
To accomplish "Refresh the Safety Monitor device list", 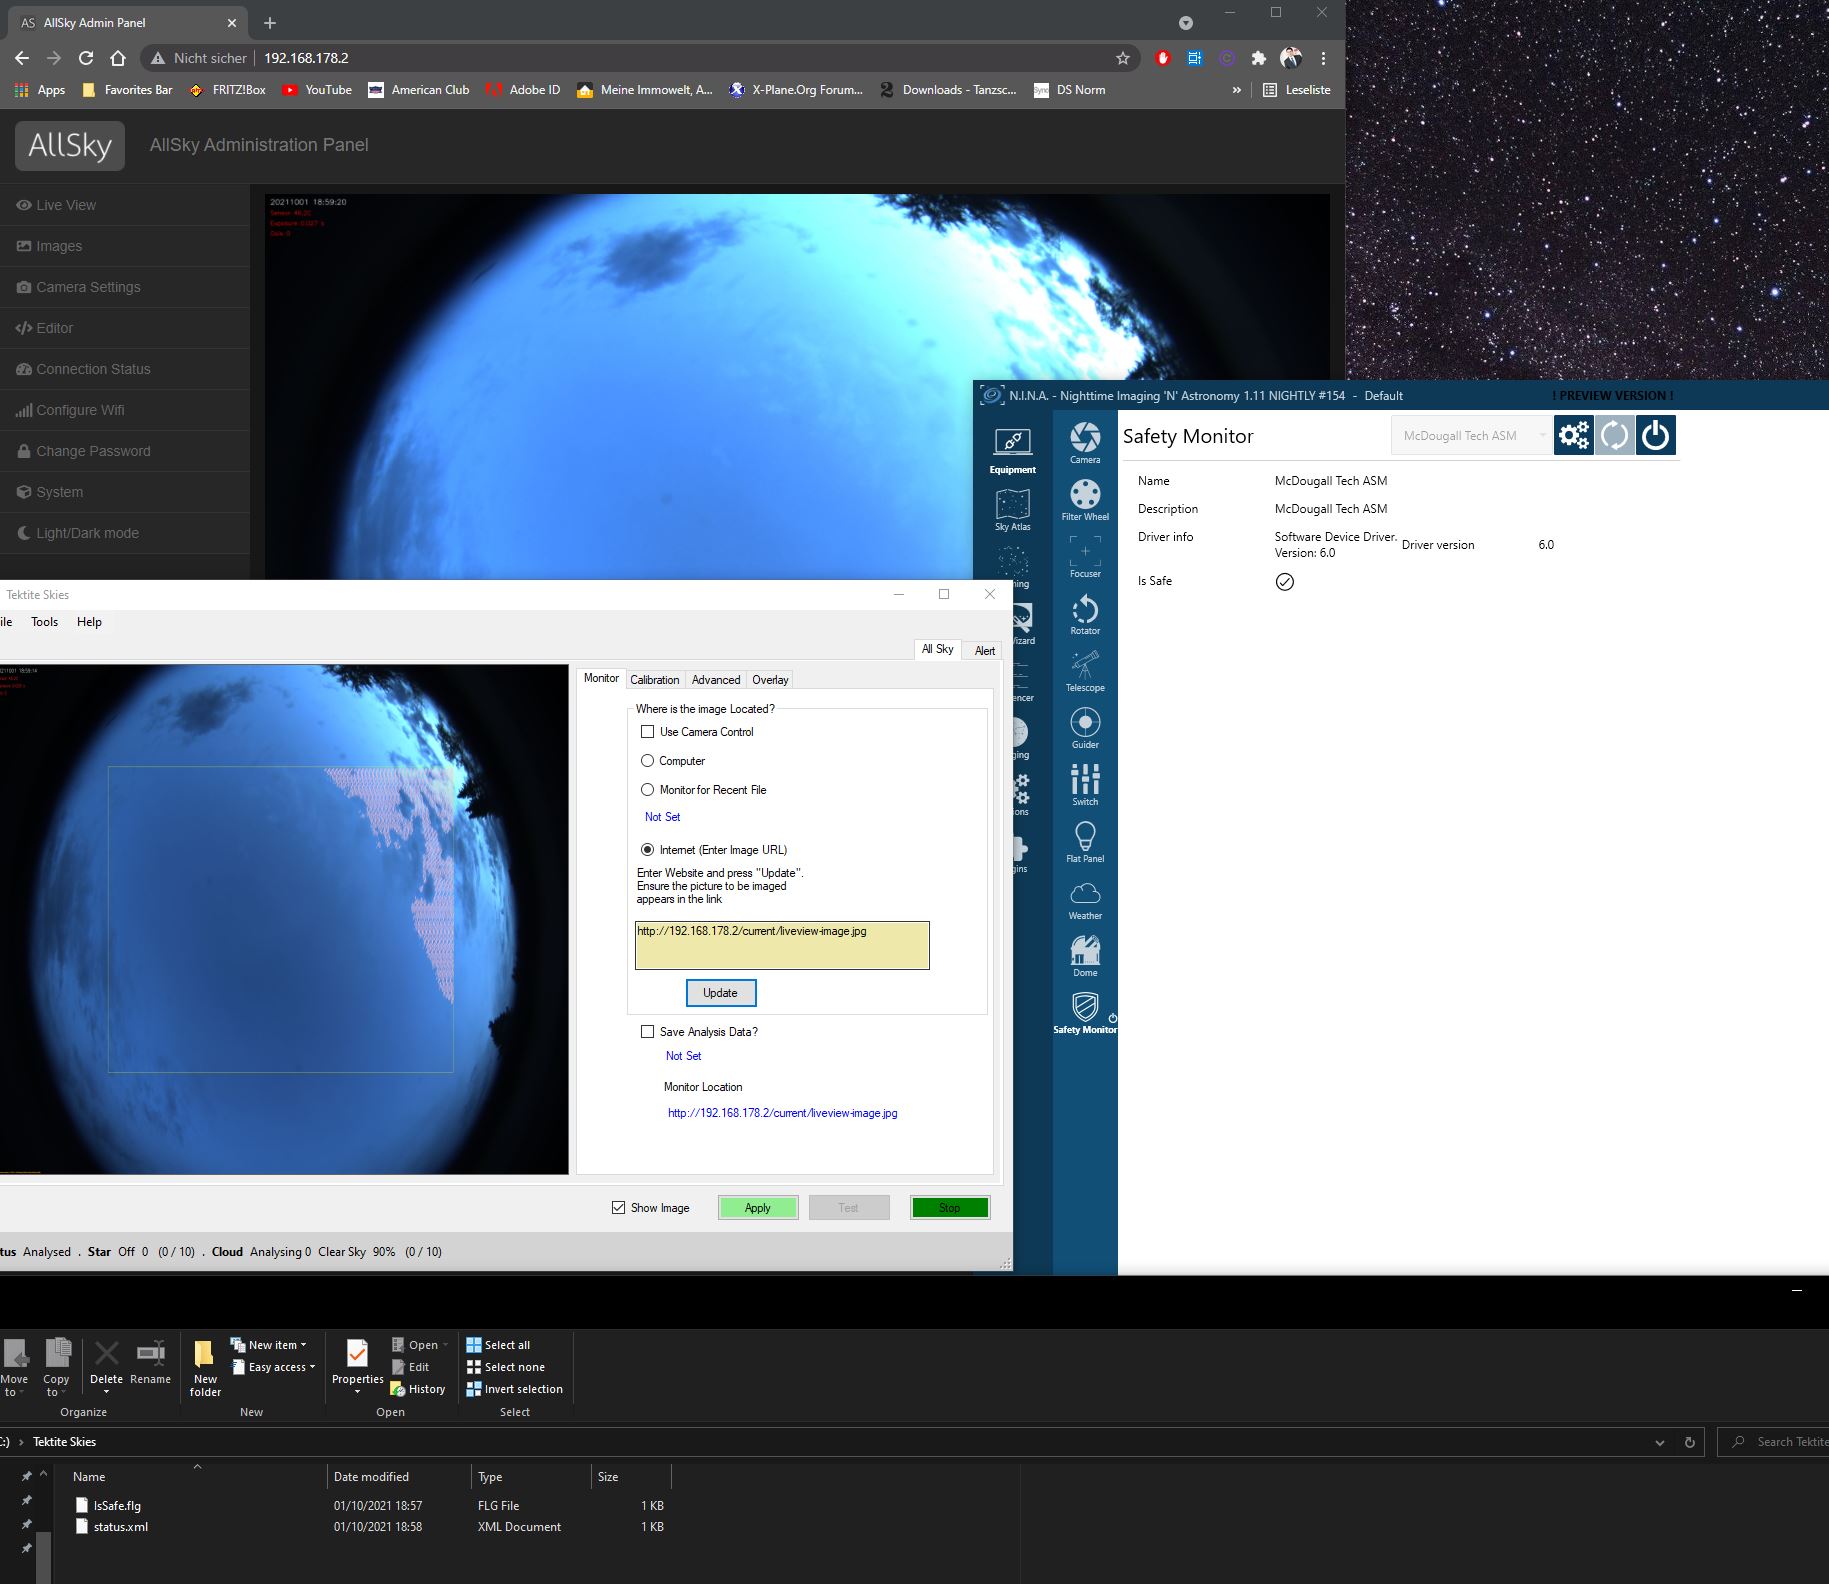I will 1615,435.
